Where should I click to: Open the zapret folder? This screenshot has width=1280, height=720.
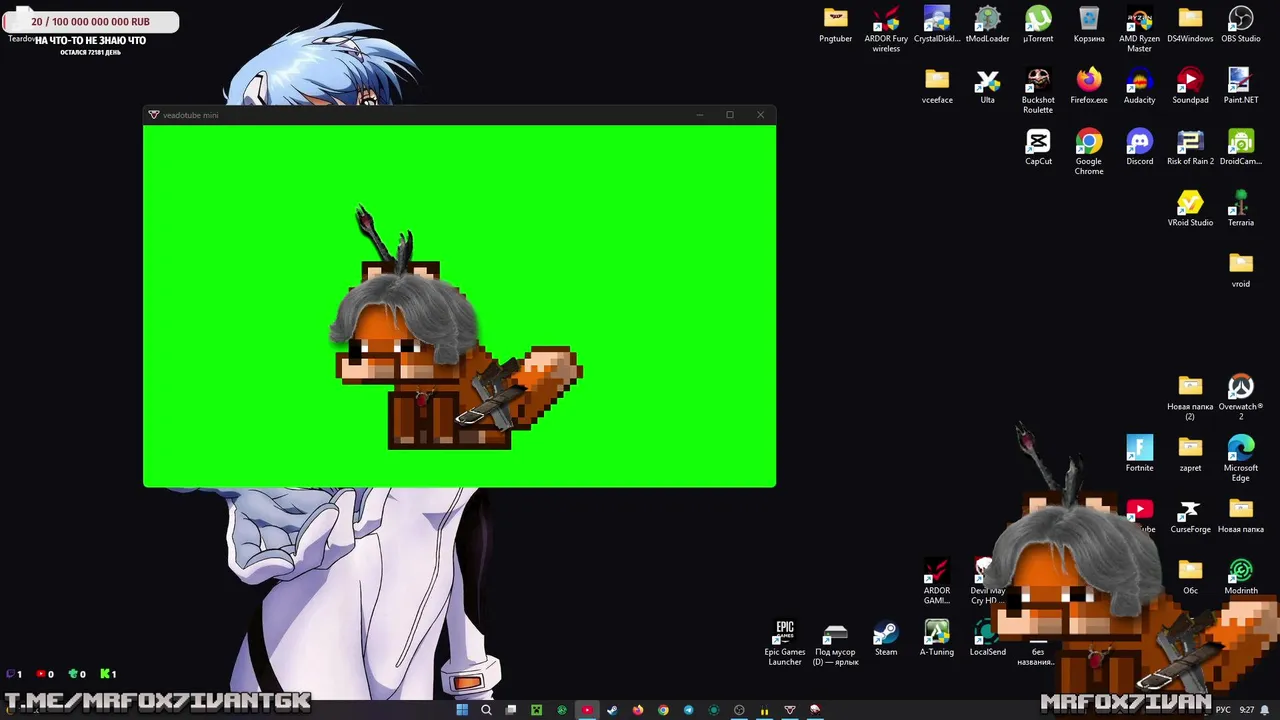[x=1190, y=453]
